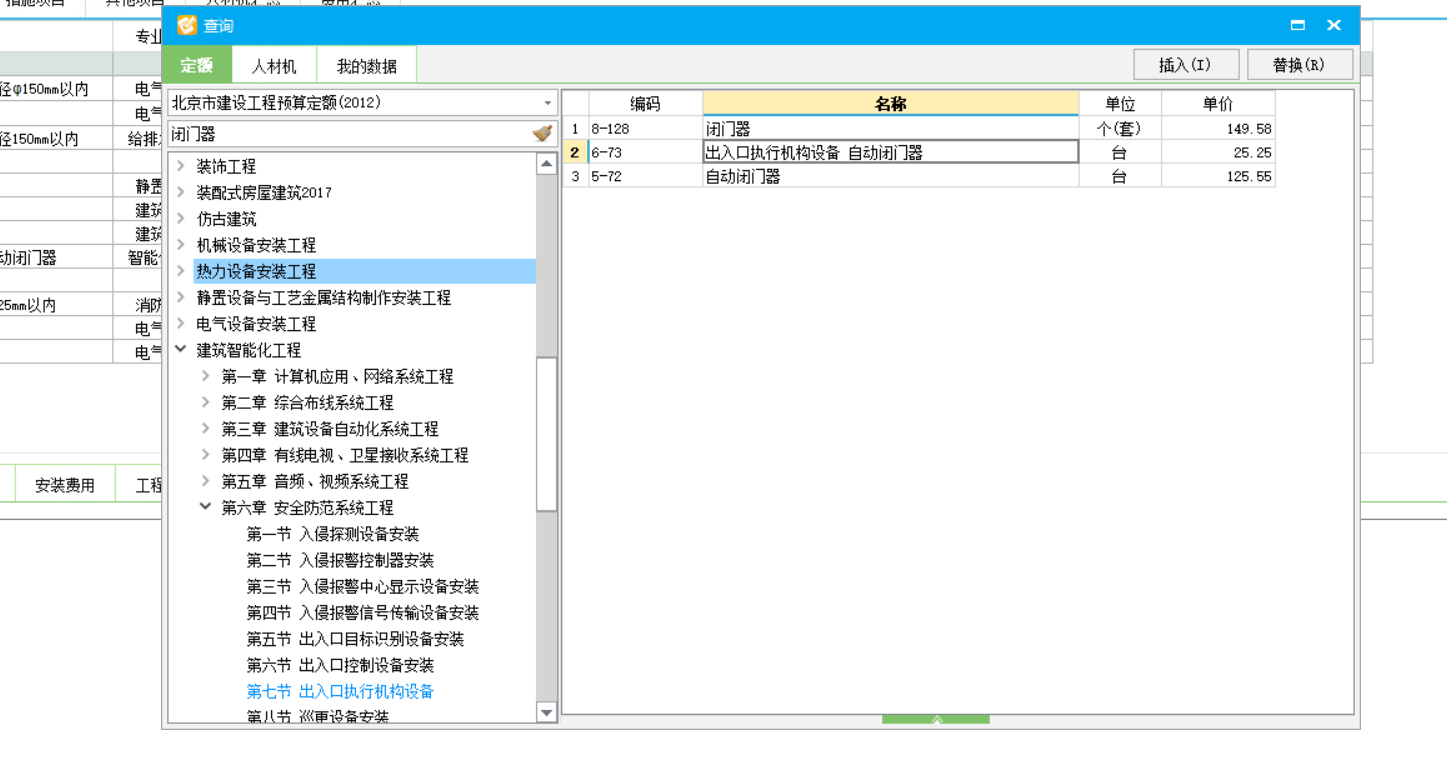
Task: Select 机械设备安装工程 tree item
Action: click(256, 245)
